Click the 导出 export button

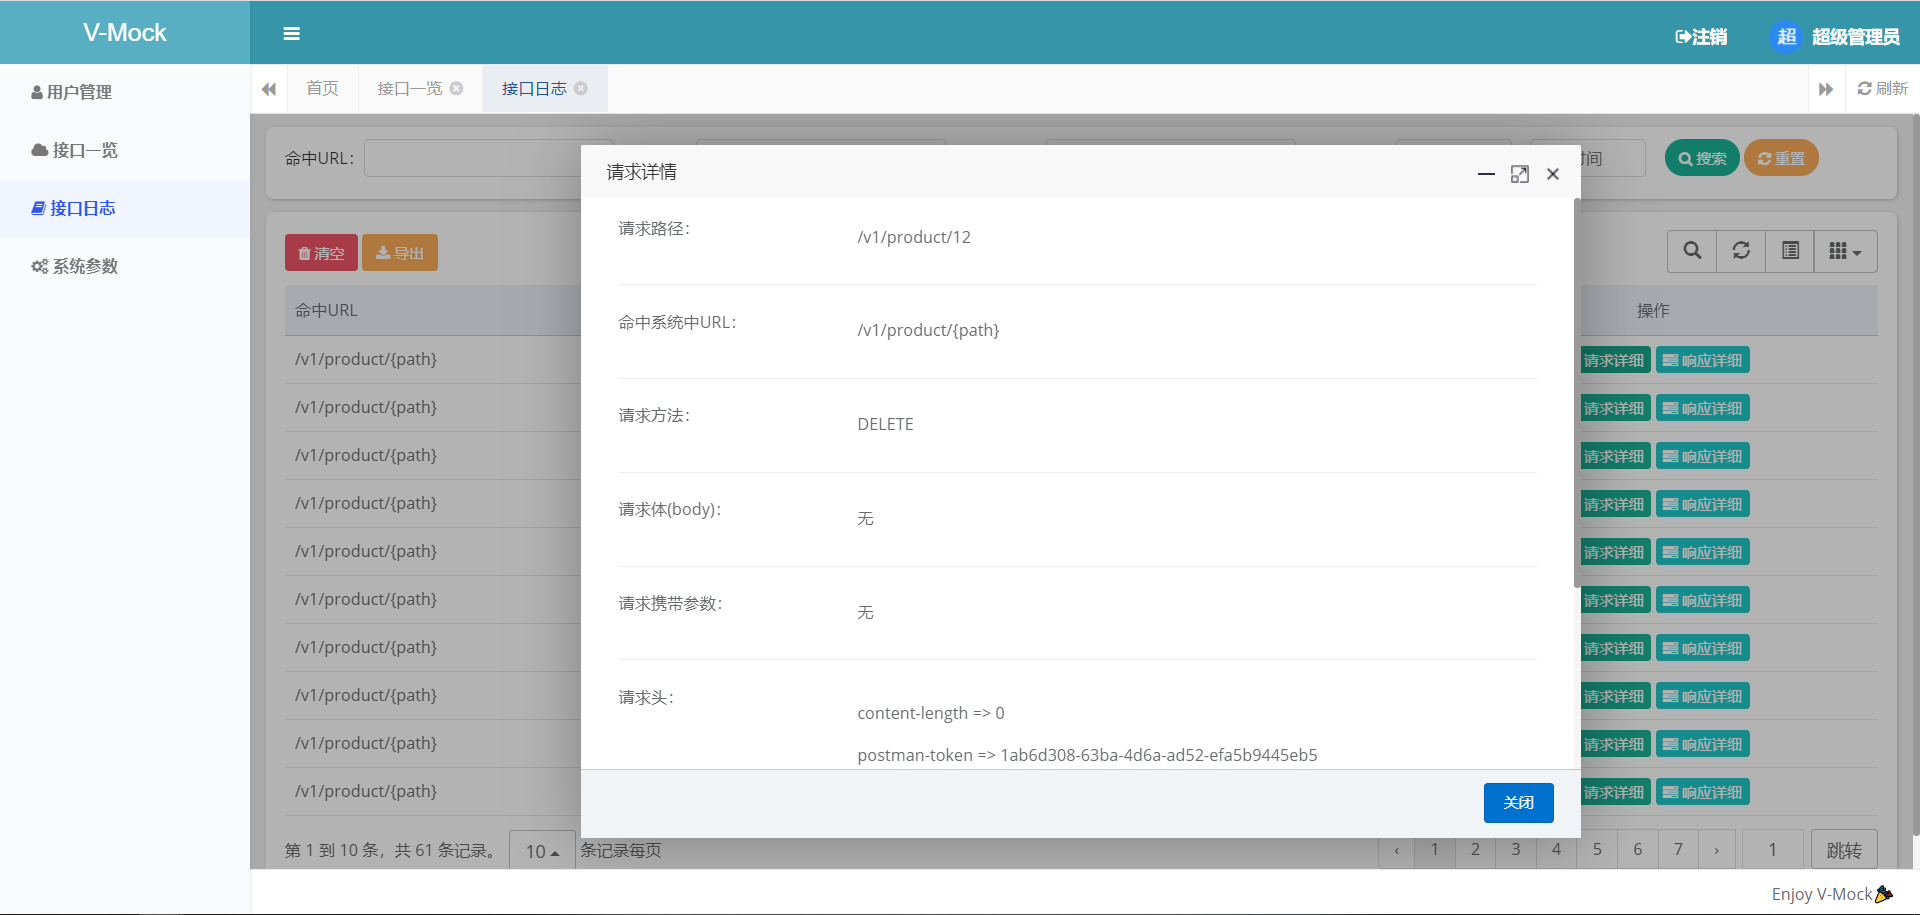click(400, 253)
